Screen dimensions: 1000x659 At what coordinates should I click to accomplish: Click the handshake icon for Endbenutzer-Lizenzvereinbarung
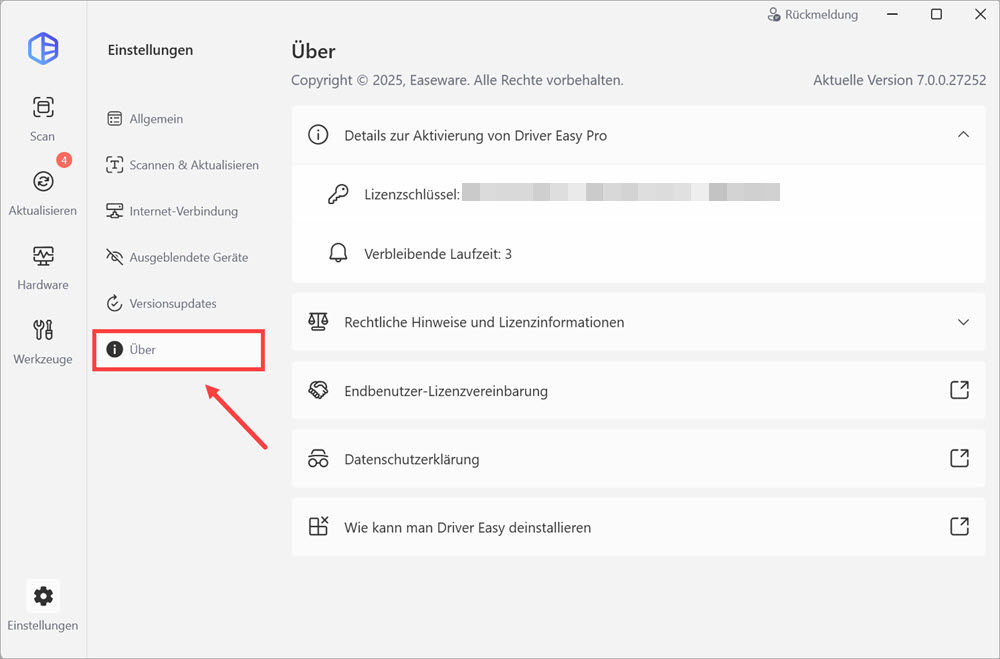318,390
